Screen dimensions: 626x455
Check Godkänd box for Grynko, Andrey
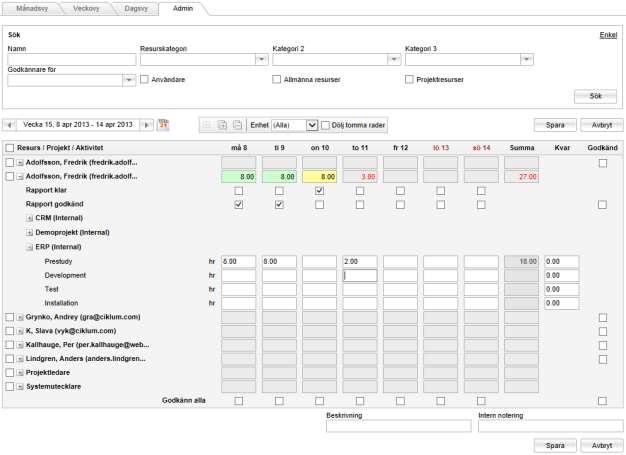pyautogui.click(x=603, y=318)
